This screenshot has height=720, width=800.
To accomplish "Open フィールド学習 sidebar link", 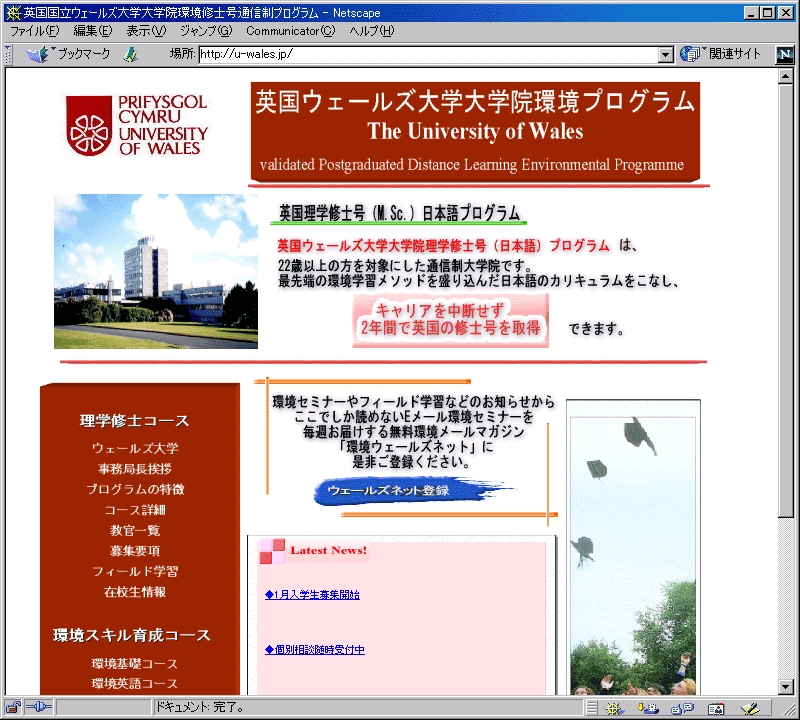I will (135, 572).
